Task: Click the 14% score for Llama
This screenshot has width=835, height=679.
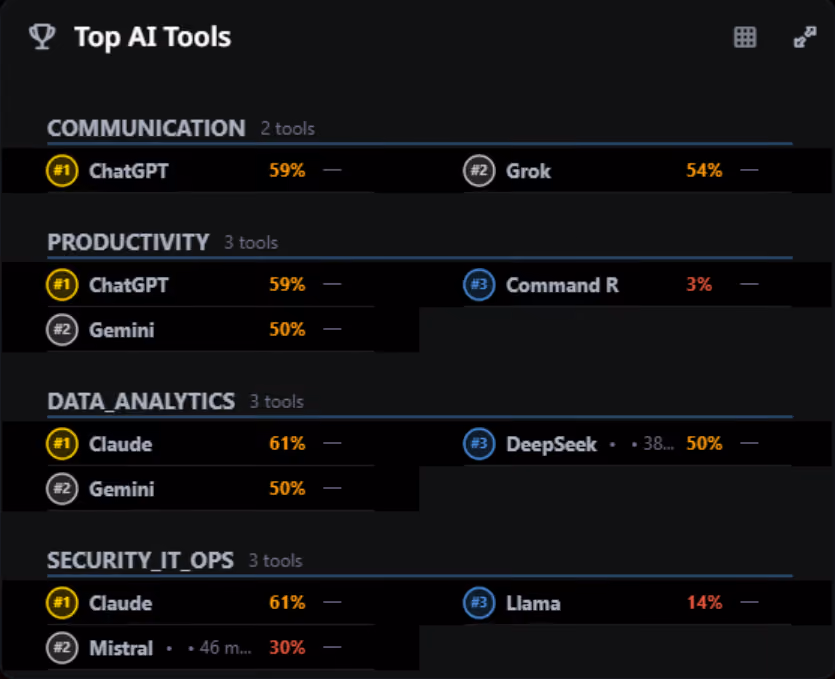Action: (x=704, y=602)
